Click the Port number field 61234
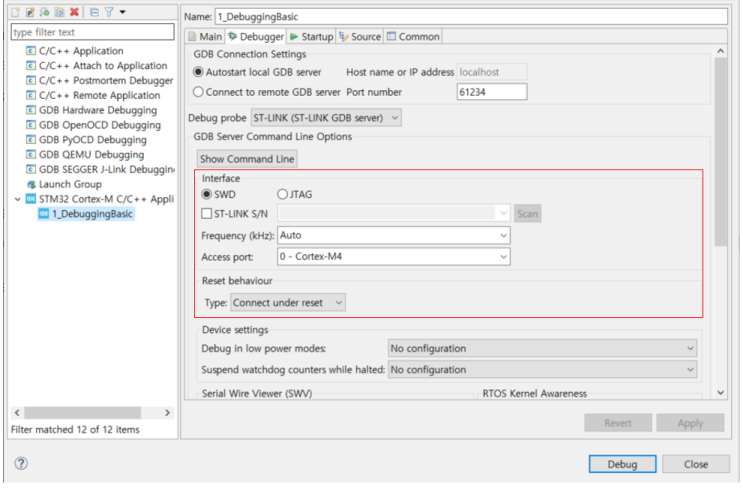 point(492,92)
